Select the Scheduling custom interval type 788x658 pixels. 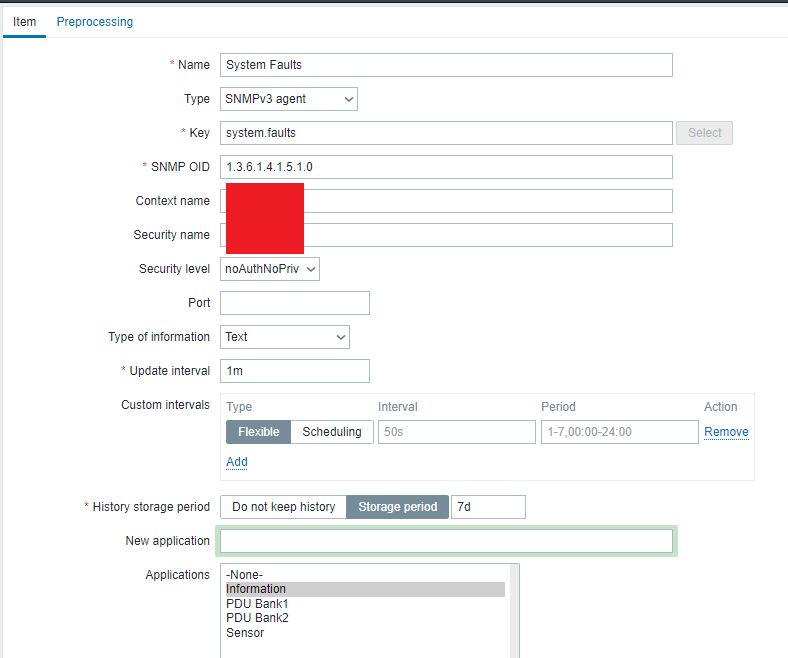click(x=332, y=432)
